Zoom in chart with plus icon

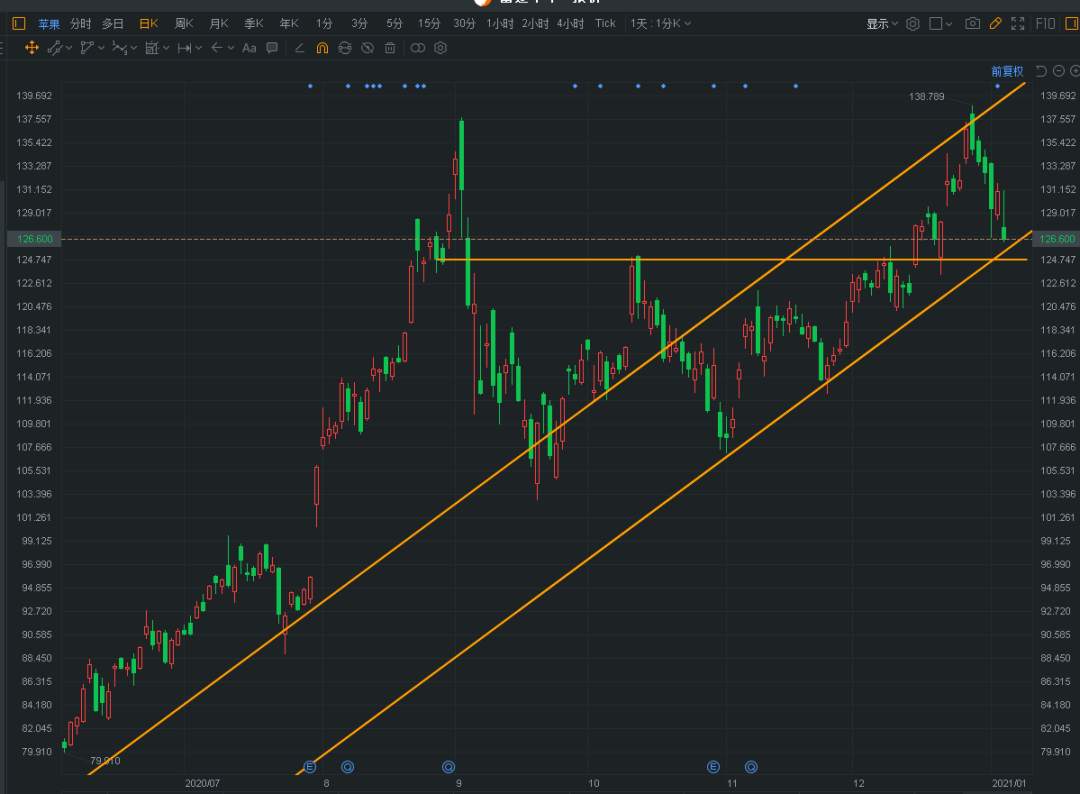click(x=1075, y=71)
